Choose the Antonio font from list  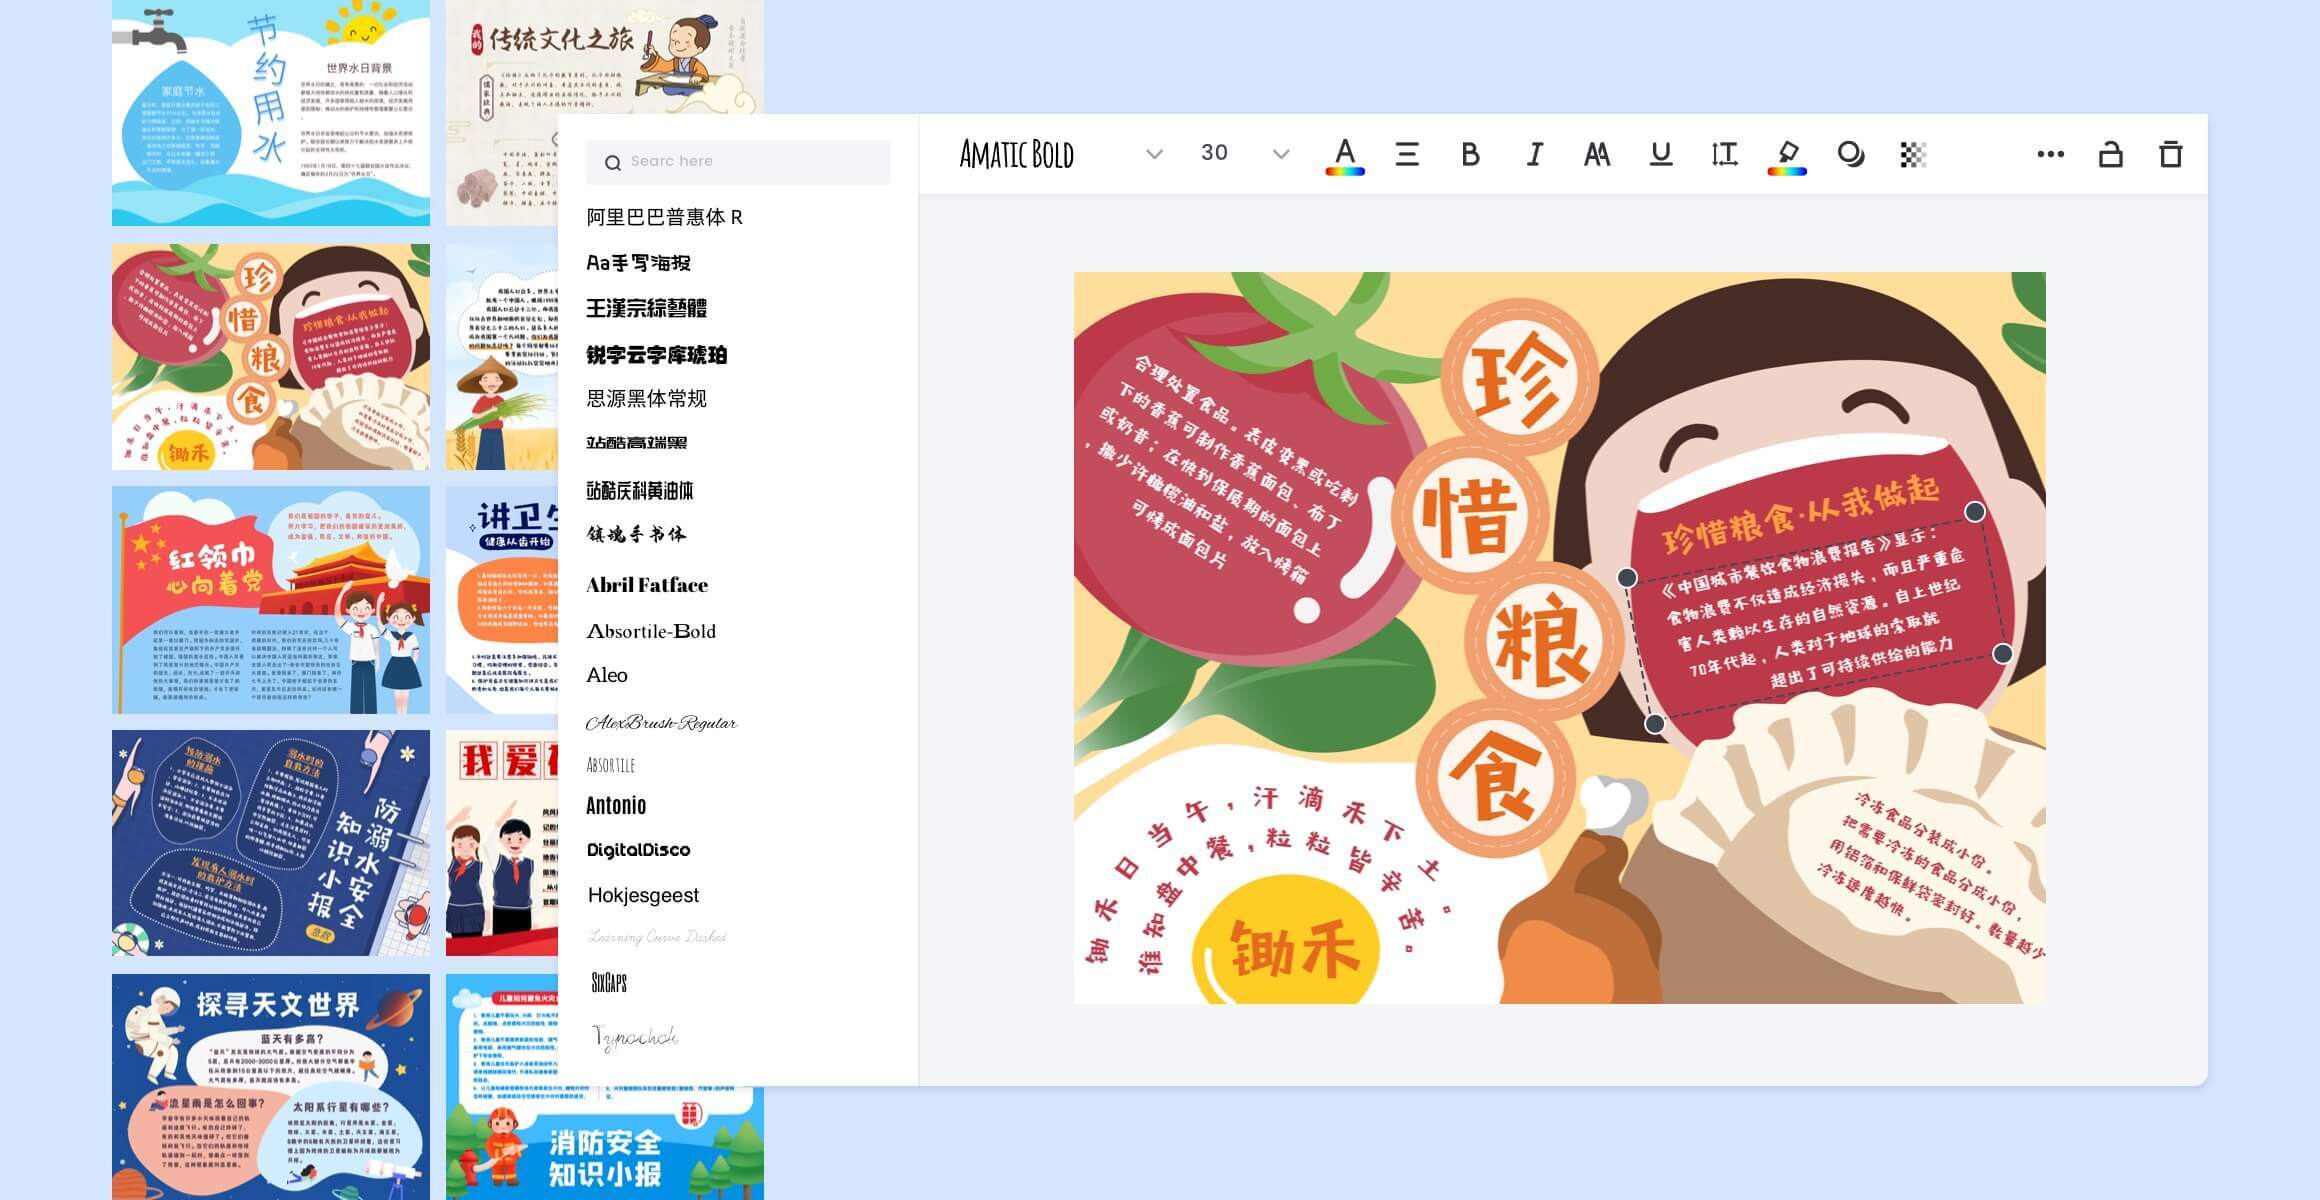pyautogui.click(x=616, y=805)
